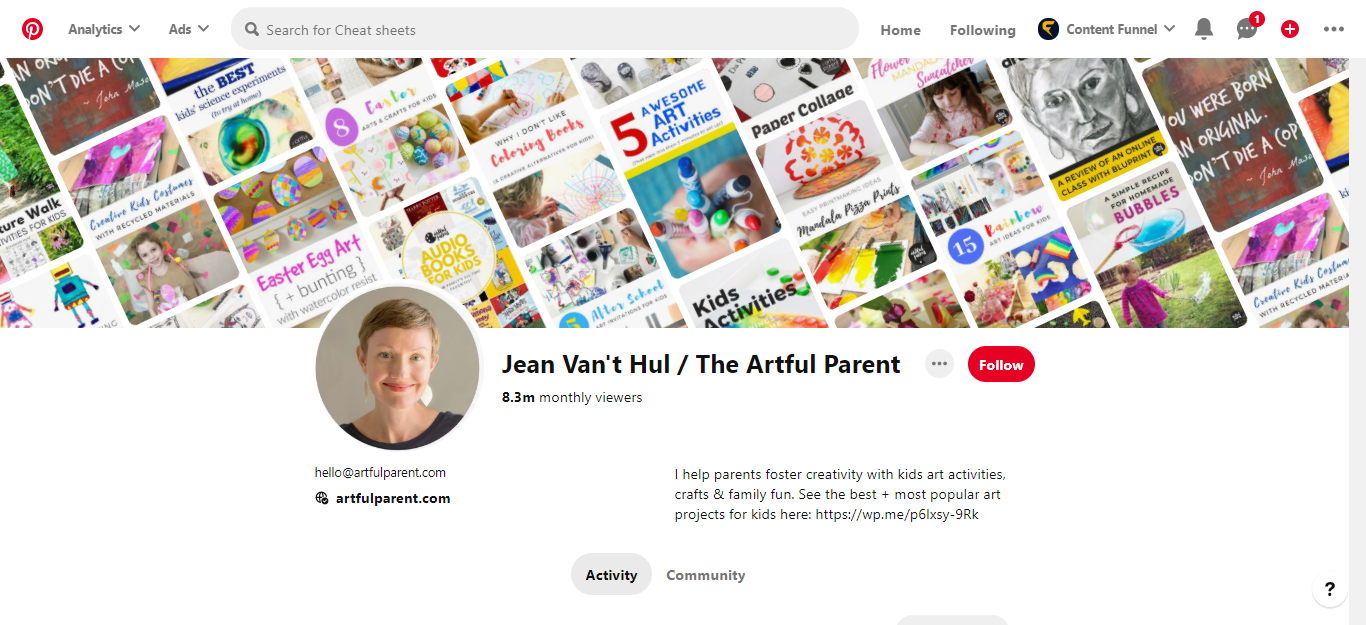This screenshot has width=1366, height=625.
Task: Open the Following feed link
Action: (x=982, y=30)
